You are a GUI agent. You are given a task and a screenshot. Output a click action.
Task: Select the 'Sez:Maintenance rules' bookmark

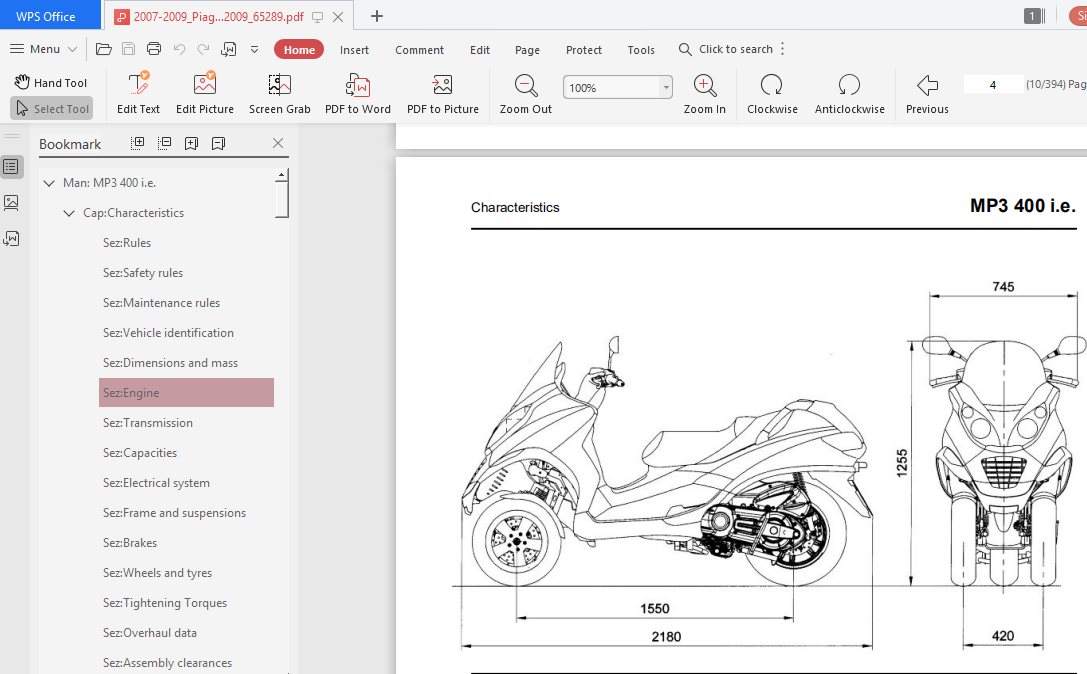[x=162, y=302]
